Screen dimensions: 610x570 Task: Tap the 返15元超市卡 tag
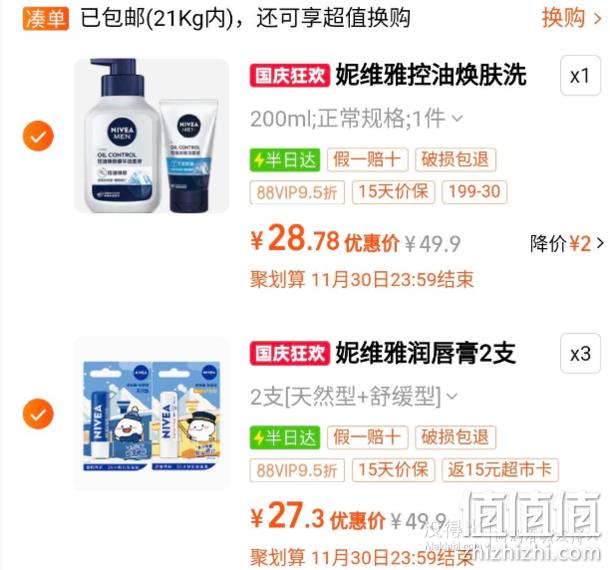tap(500, 470)
